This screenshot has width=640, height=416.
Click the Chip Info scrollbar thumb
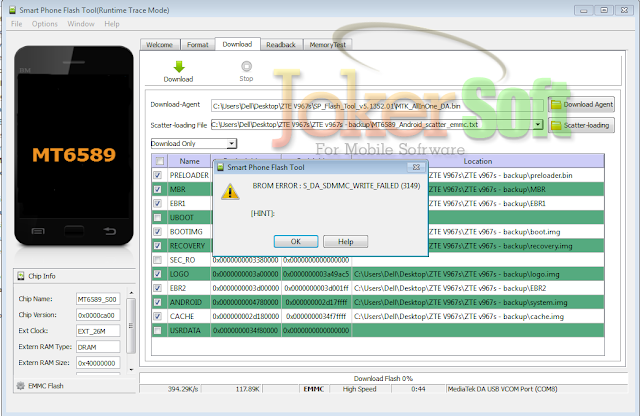point(131,325)
